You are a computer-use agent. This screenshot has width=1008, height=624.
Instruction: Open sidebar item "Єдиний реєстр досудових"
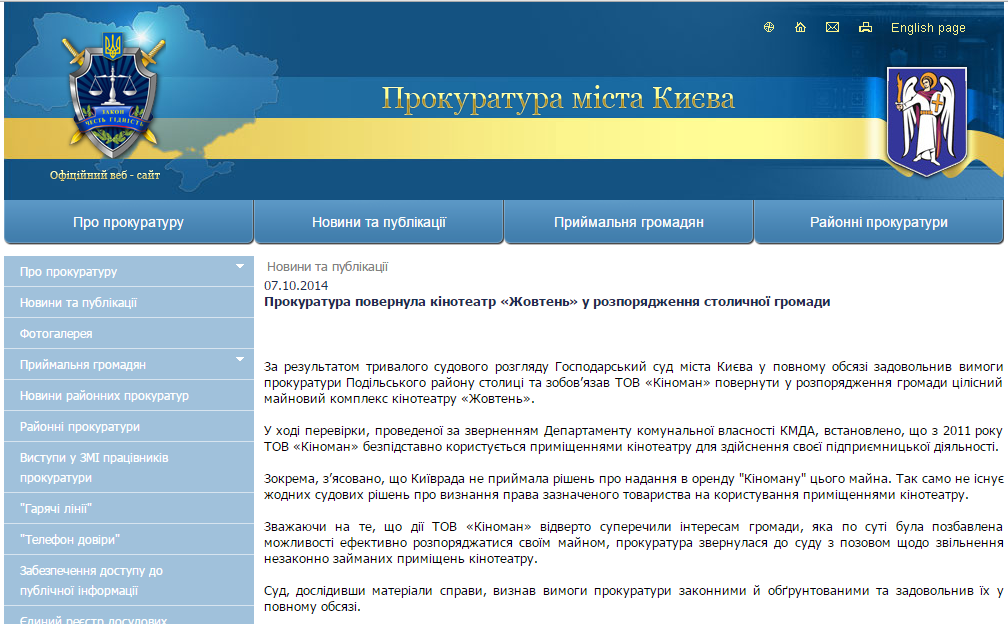(x=129, y=617)
